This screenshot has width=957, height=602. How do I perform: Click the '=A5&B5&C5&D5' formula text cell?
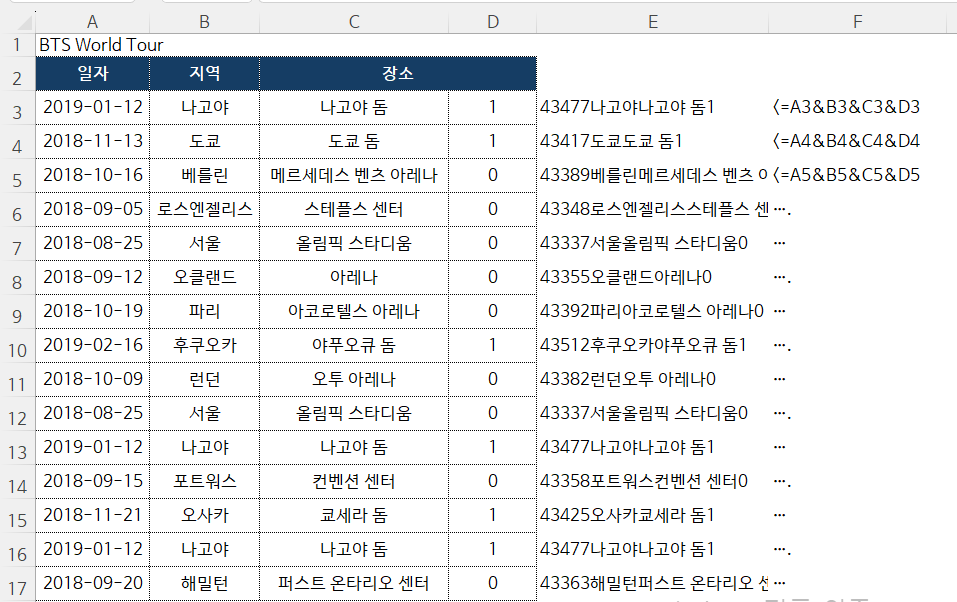858,175
